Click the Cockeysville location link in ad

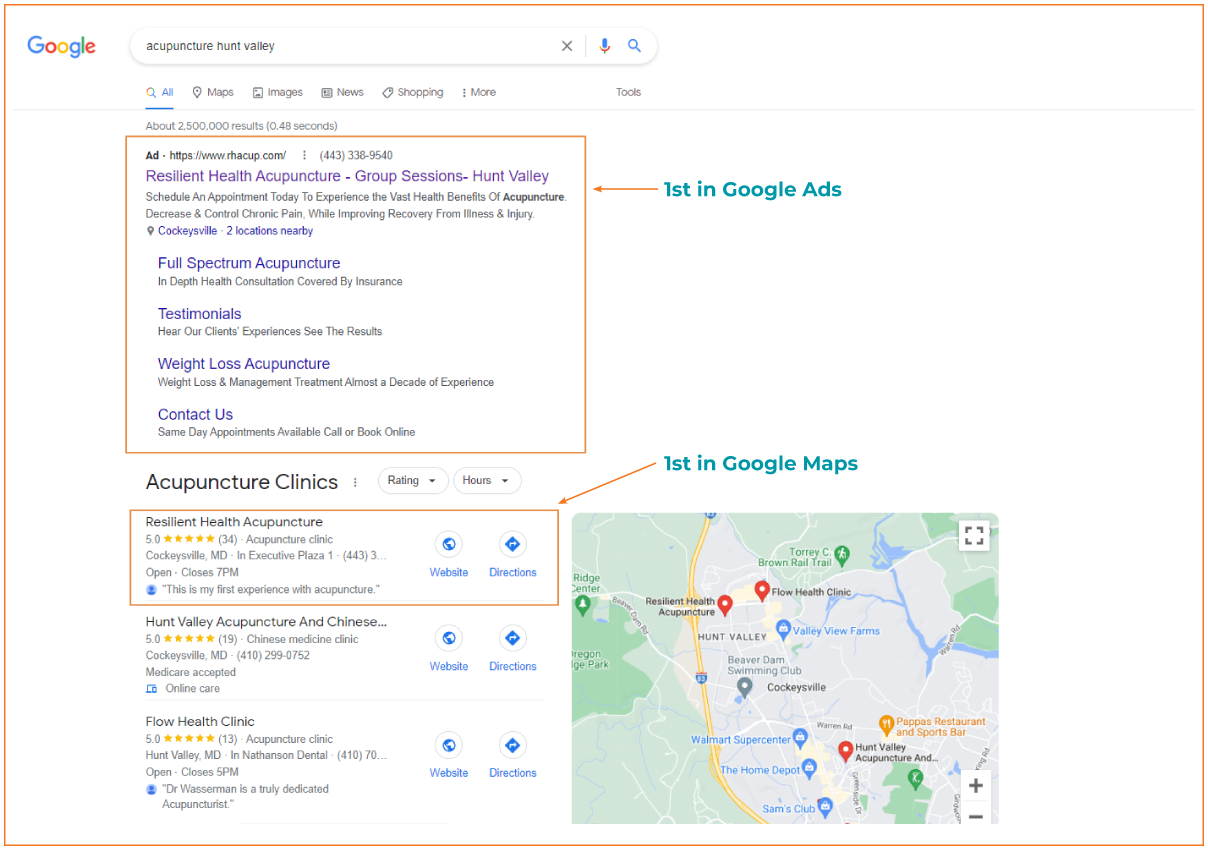(187, 231)
